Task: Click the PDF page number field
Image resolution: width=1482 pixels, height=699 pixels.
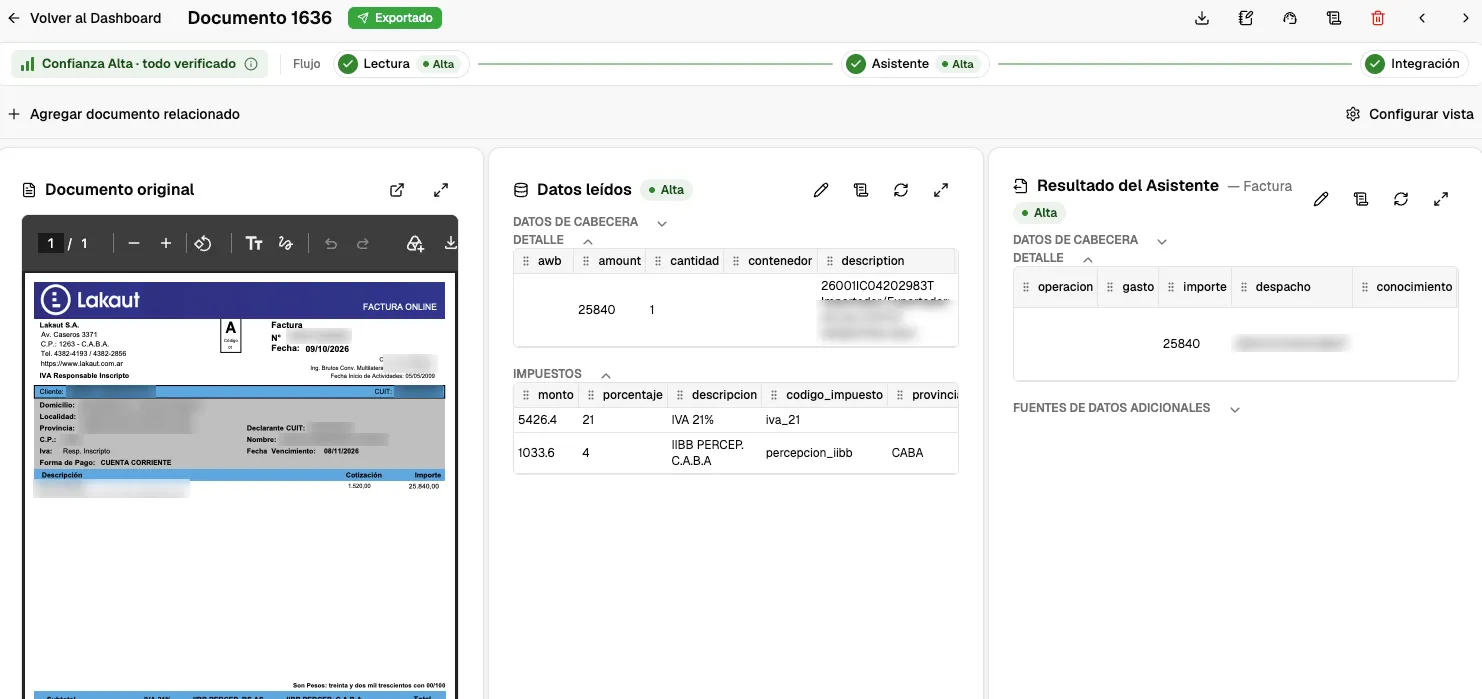Action: [x=50, y=243]
